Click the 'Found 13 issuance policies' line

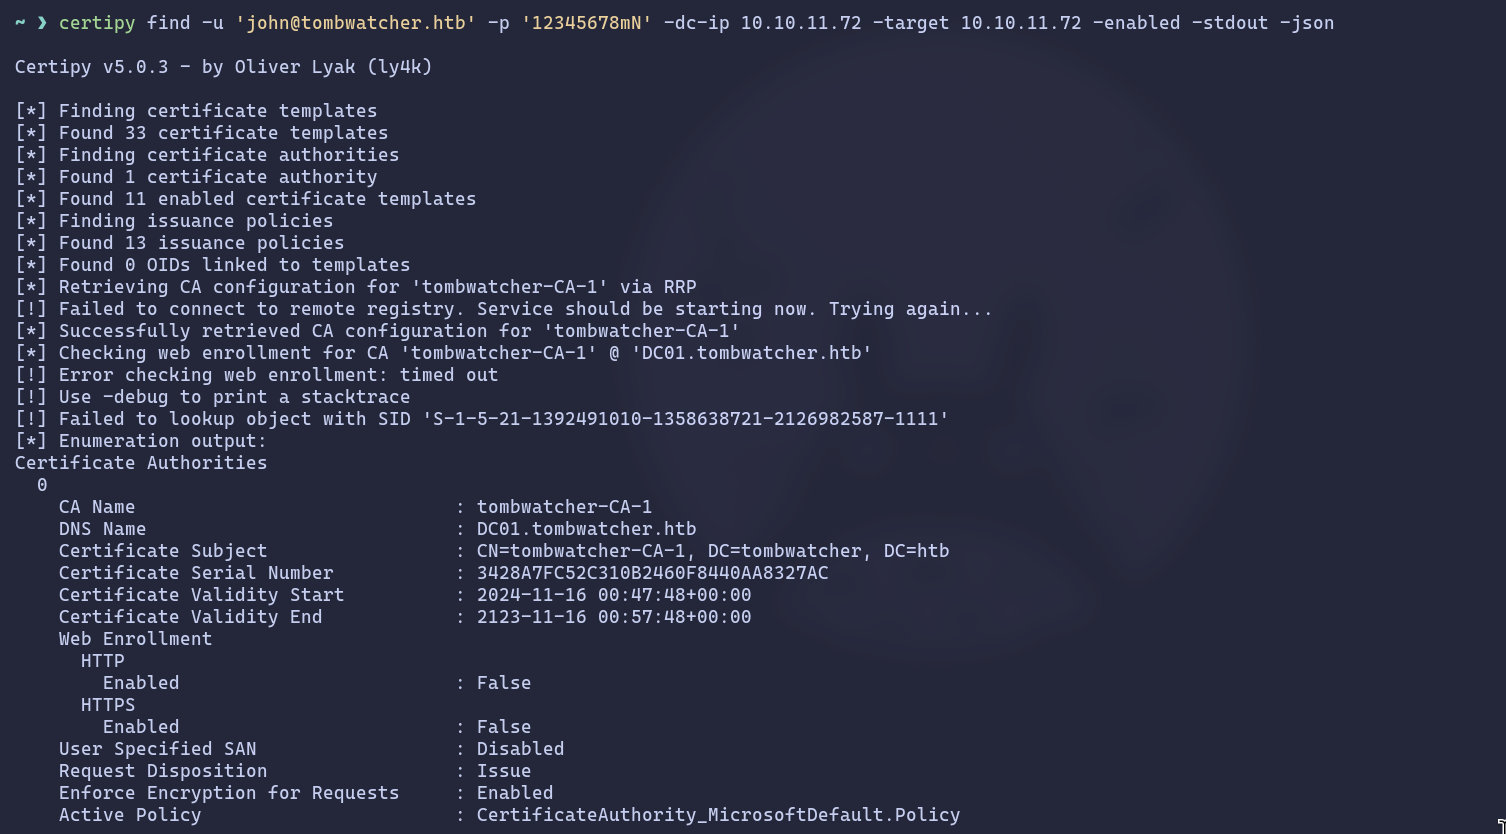(201, 243)
